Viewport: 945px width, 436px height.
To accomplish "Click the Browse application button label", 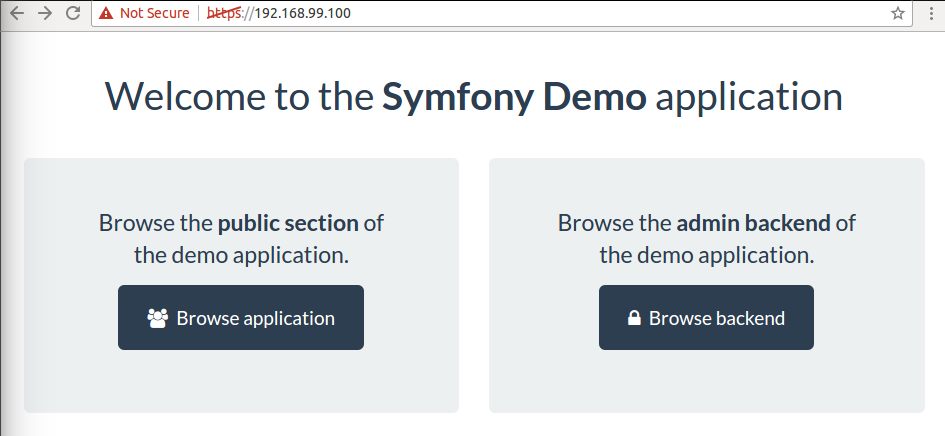I will pyautogui.click(x=255, y=318).
